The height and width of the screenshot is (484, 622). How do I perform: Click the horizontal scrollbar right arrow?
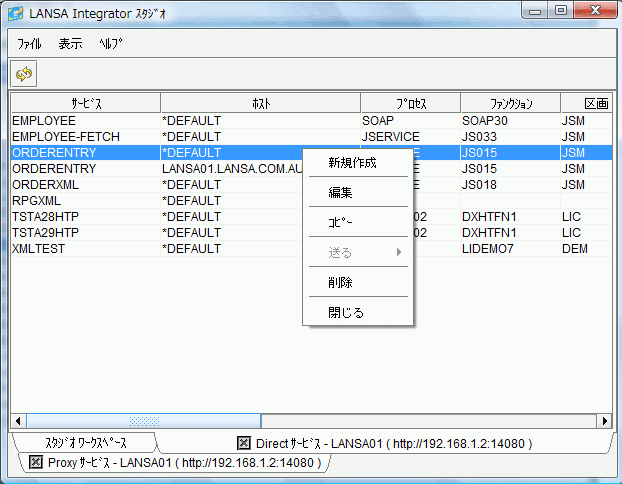pos(605,421)
